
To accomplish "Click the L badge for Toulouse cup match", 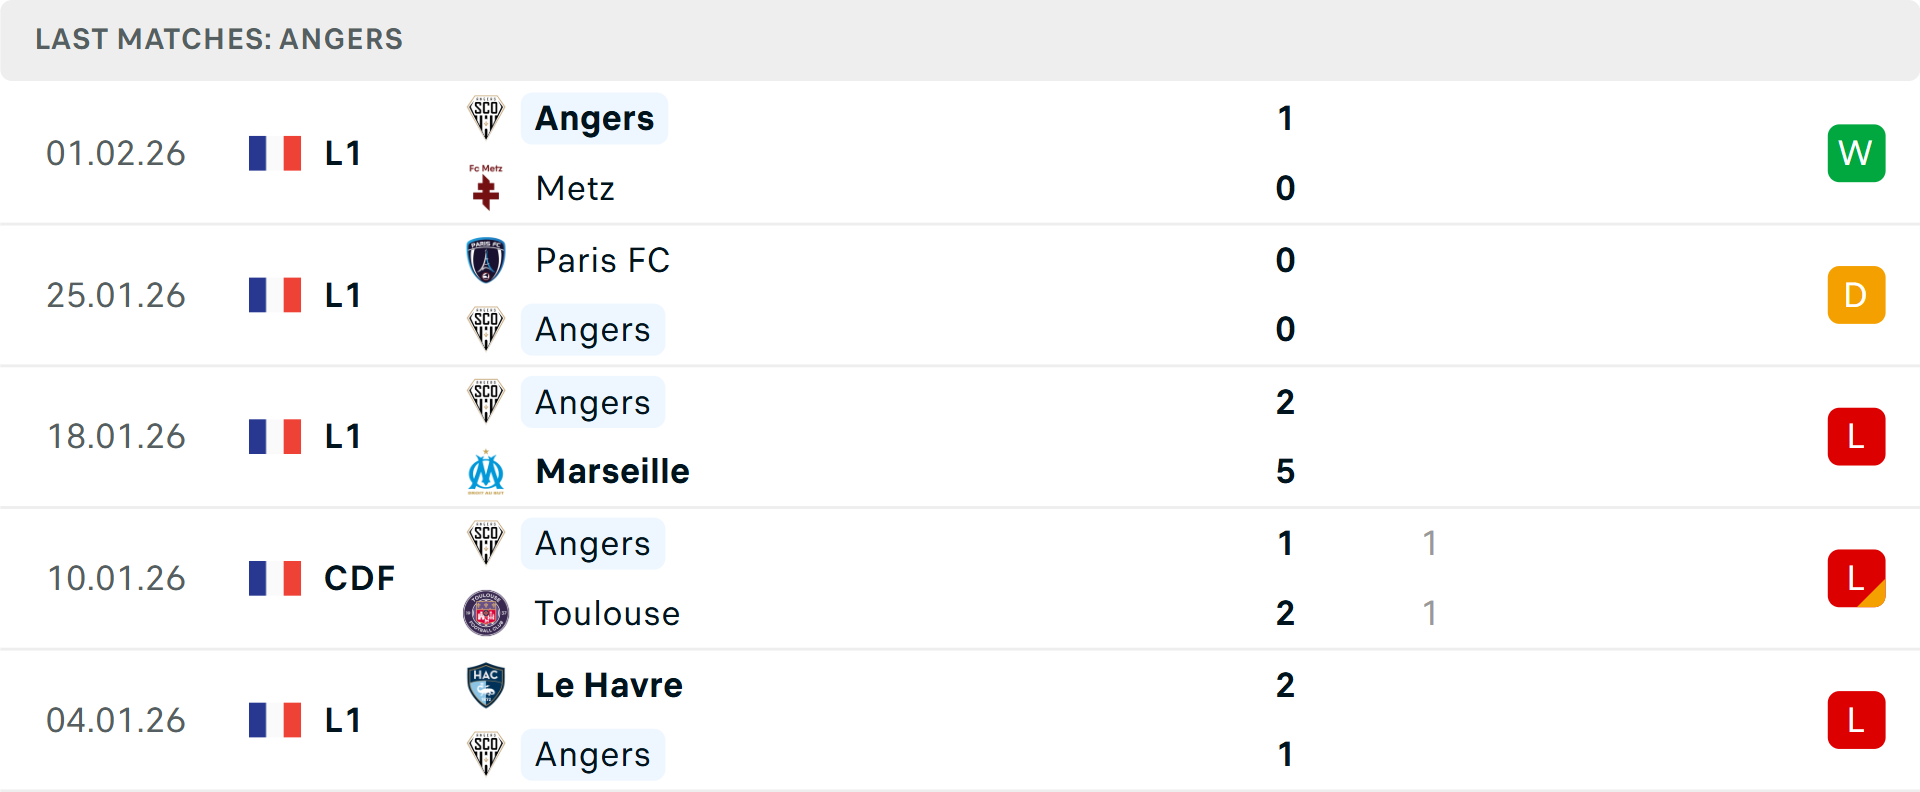I will click(1856, 578).
